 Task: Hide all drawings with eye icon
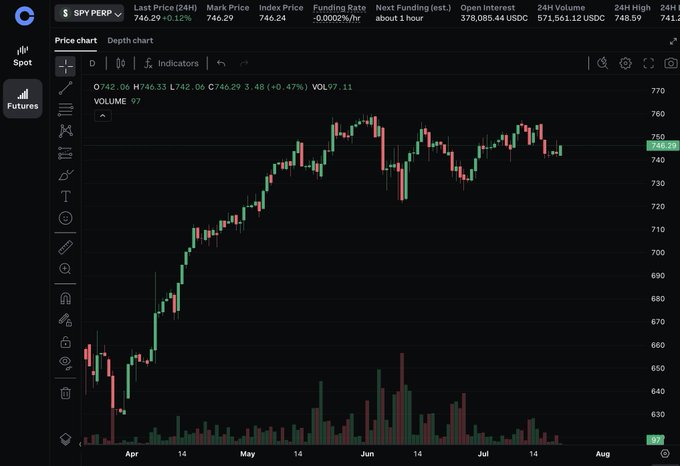(65, 363)
